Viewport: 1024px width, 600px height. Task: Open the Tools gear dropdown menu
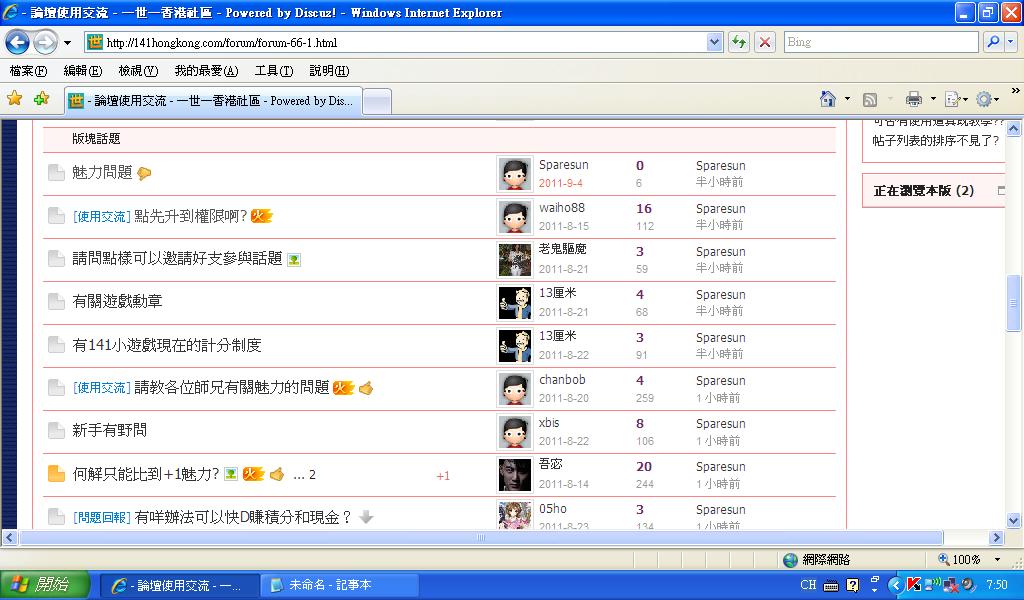tap(988, 99)
